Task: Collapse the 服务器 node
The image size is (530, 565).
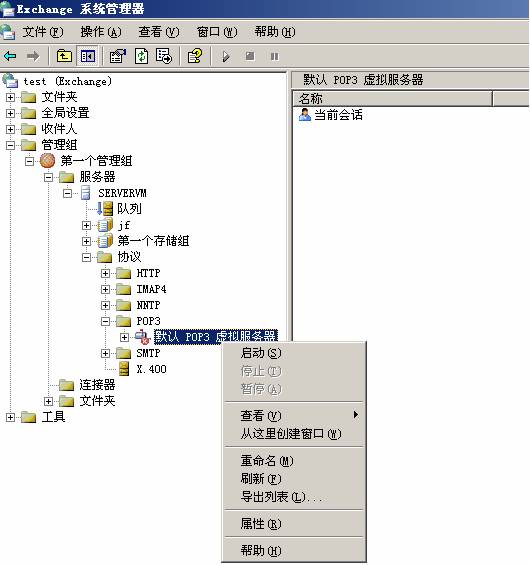Action: pos(48,177)
